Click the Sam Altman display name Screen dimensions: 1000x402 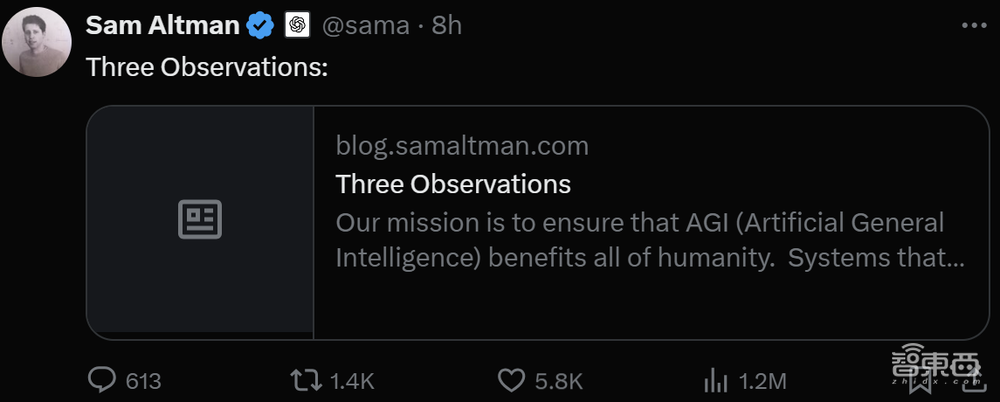point(163,26)
